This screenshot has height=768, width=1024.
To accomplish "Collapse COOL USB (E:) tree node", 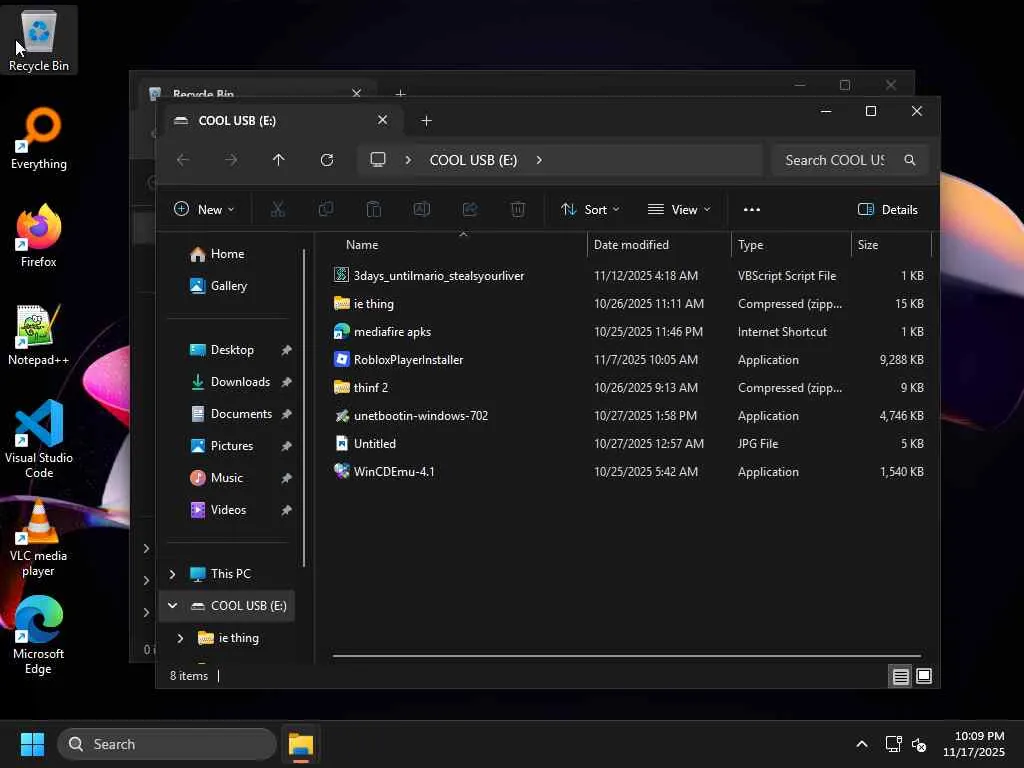I will tap(172, 606).
